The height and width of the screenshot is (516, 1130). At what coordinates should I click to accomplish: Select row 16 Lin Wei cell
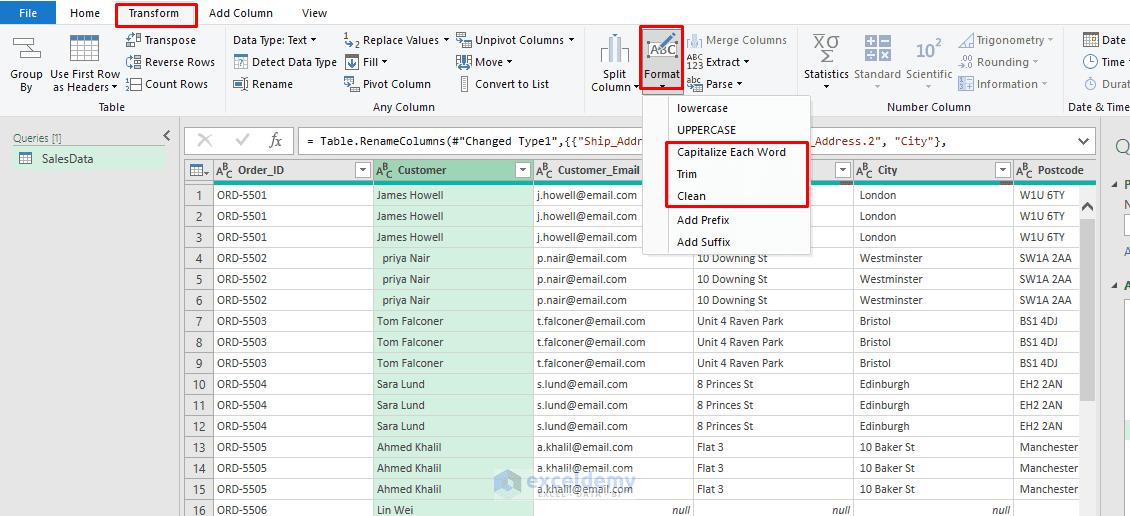(x=453, y=510)
